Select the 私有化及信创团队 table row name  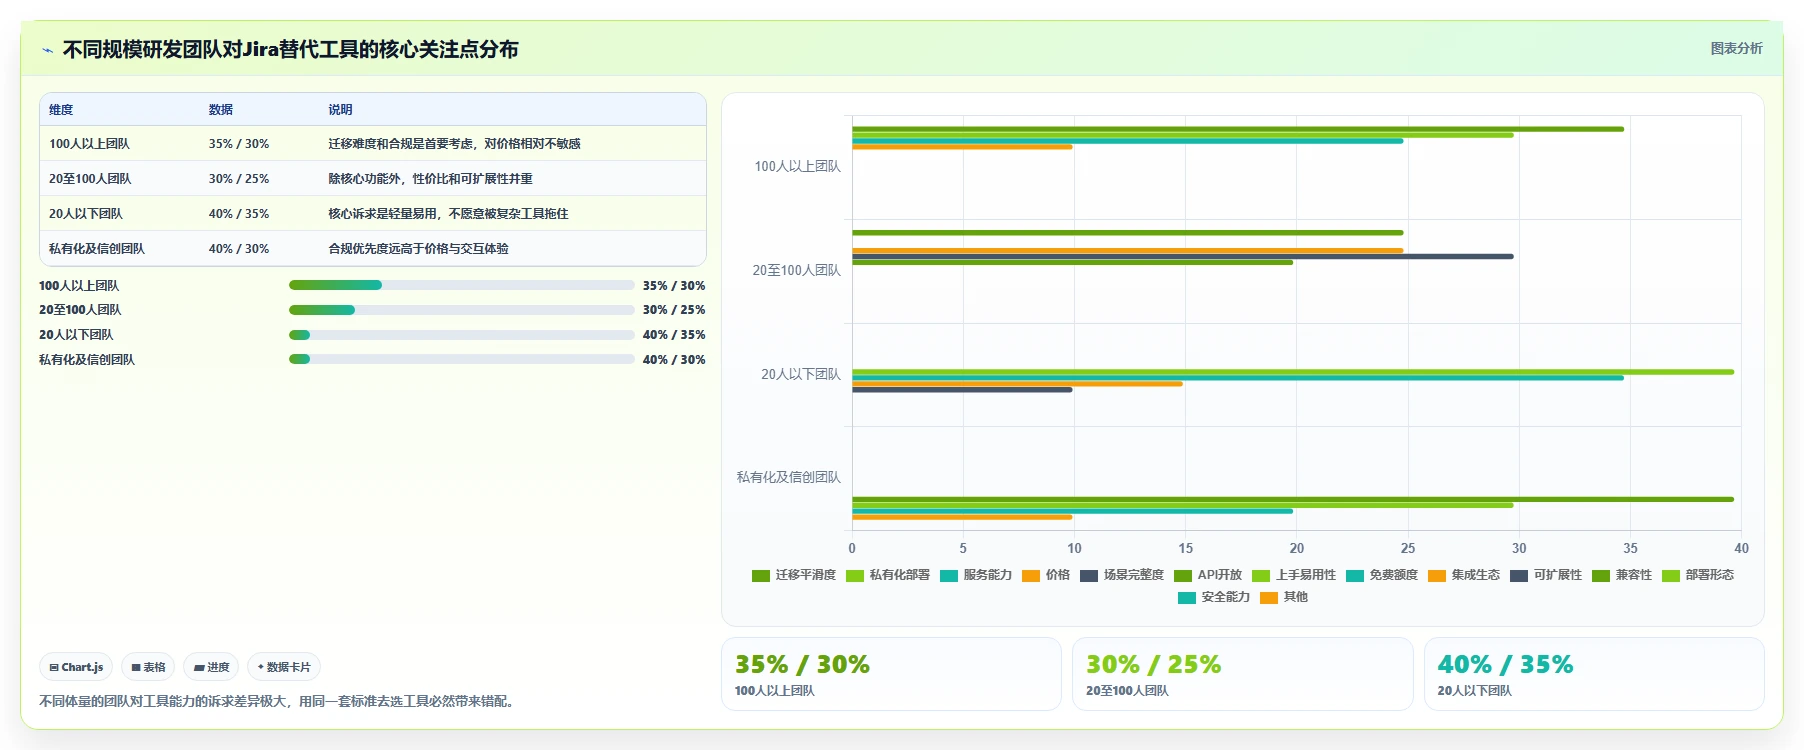click(97, 249)
